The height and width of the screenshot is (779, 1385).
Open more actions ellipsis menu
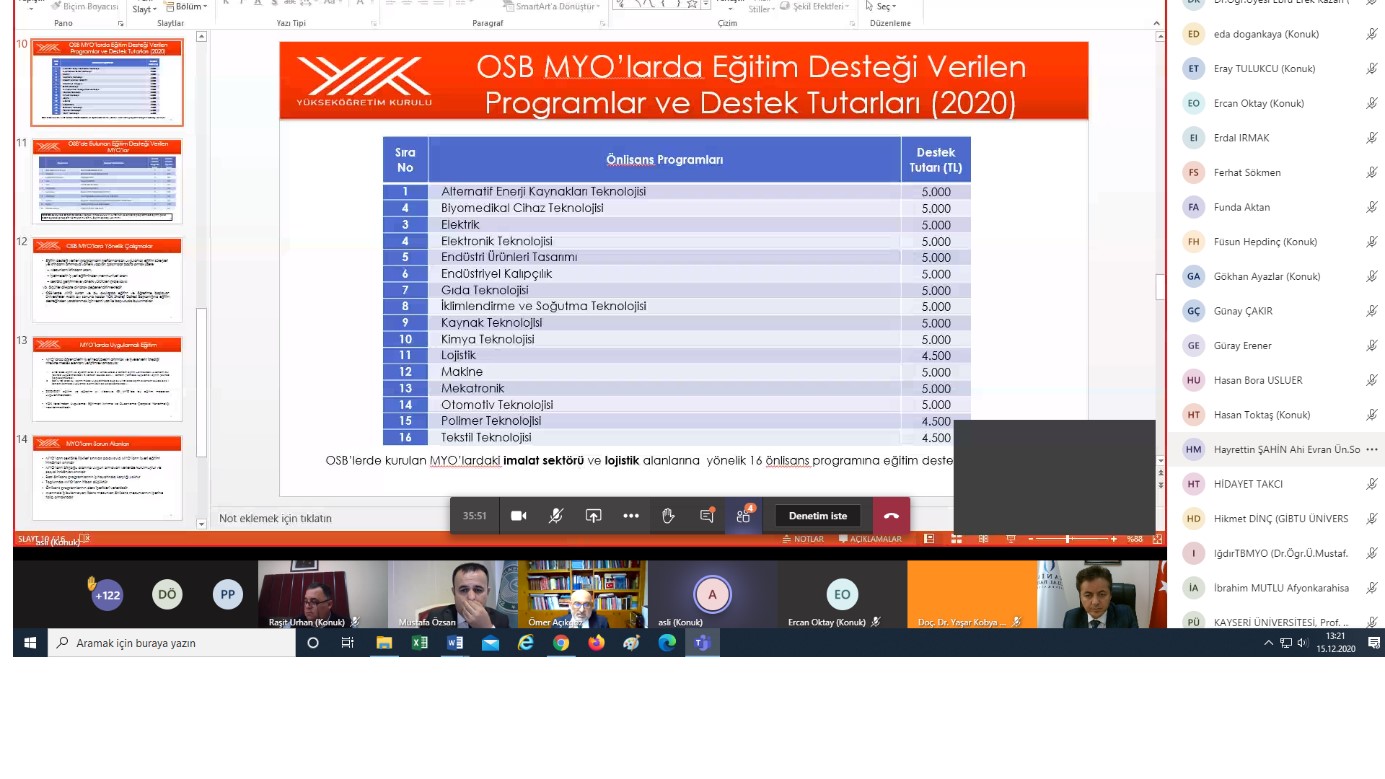631,516
